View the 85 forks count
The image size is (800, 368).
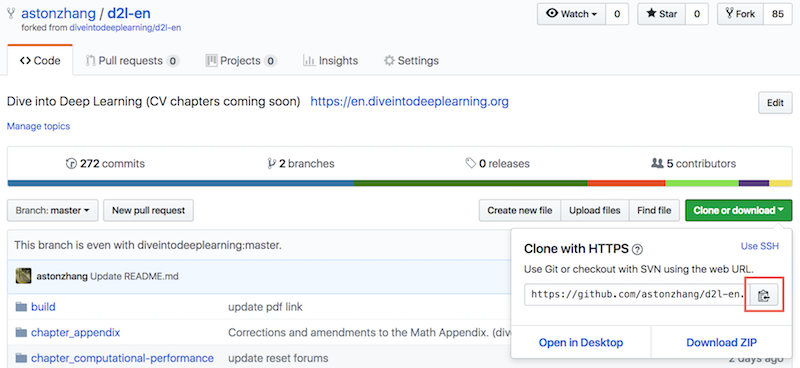[778, 14]
